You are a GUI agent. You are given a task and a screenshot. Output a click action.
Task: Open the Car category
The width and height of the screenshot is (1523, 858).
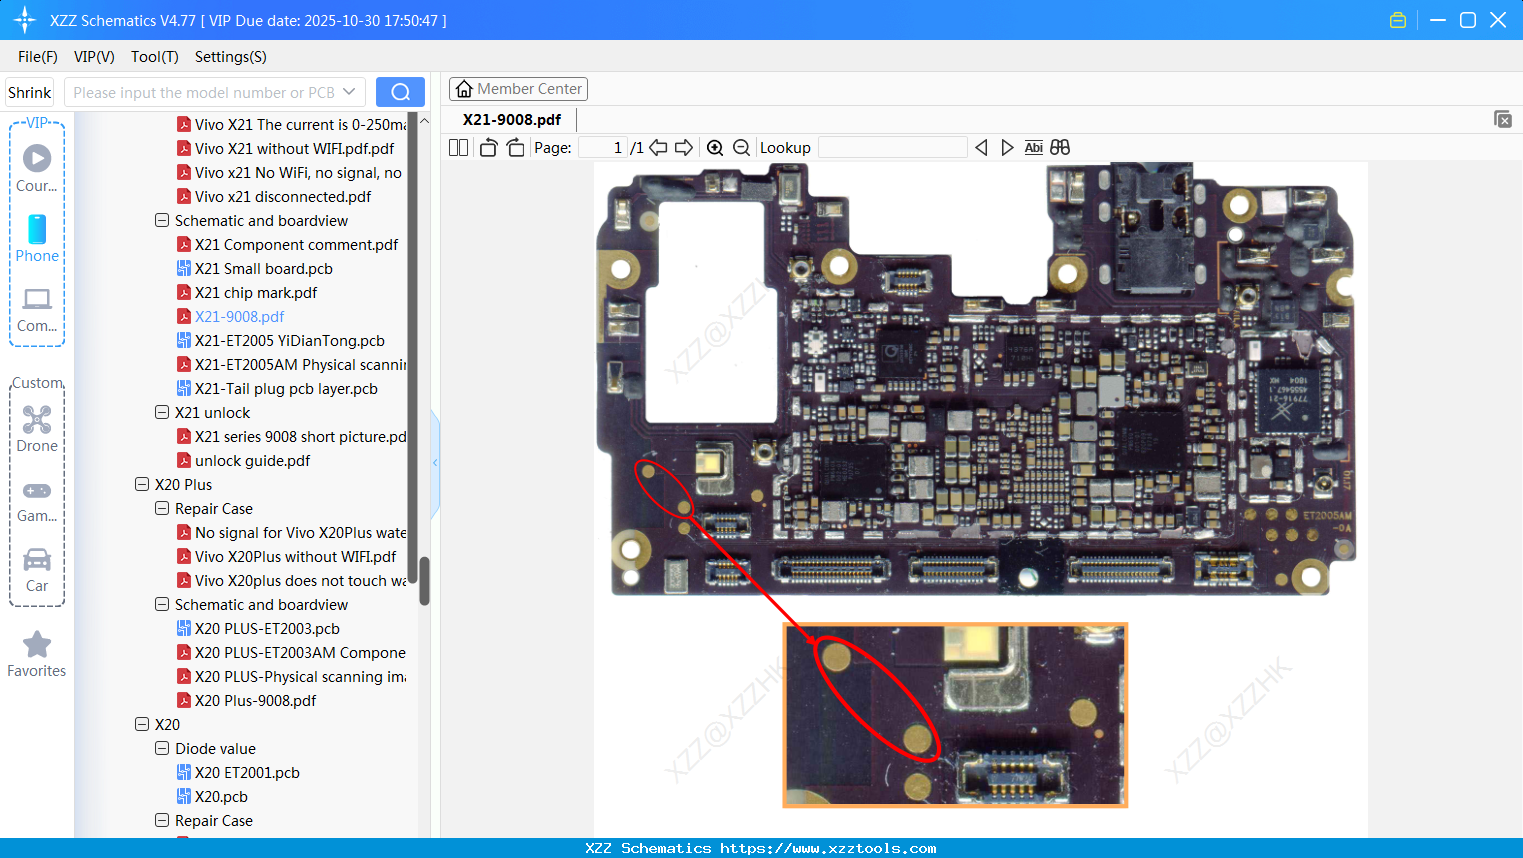[x=37, y=569]
